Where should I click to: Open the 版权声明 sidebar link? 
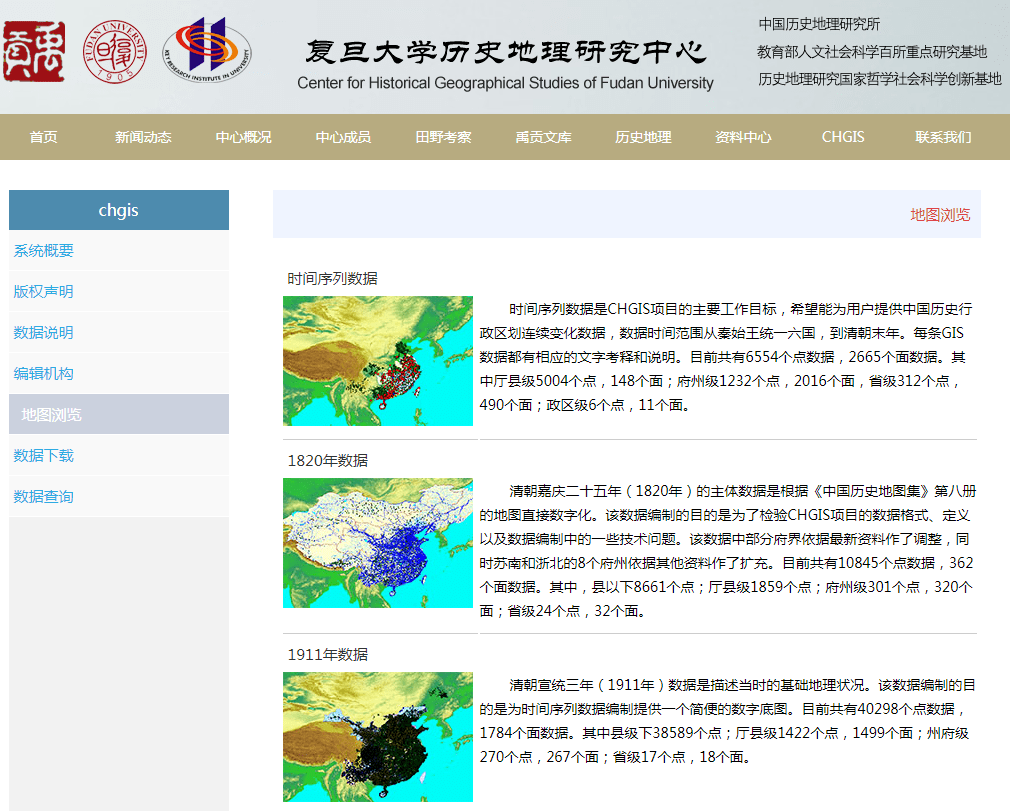coord(119,291)
